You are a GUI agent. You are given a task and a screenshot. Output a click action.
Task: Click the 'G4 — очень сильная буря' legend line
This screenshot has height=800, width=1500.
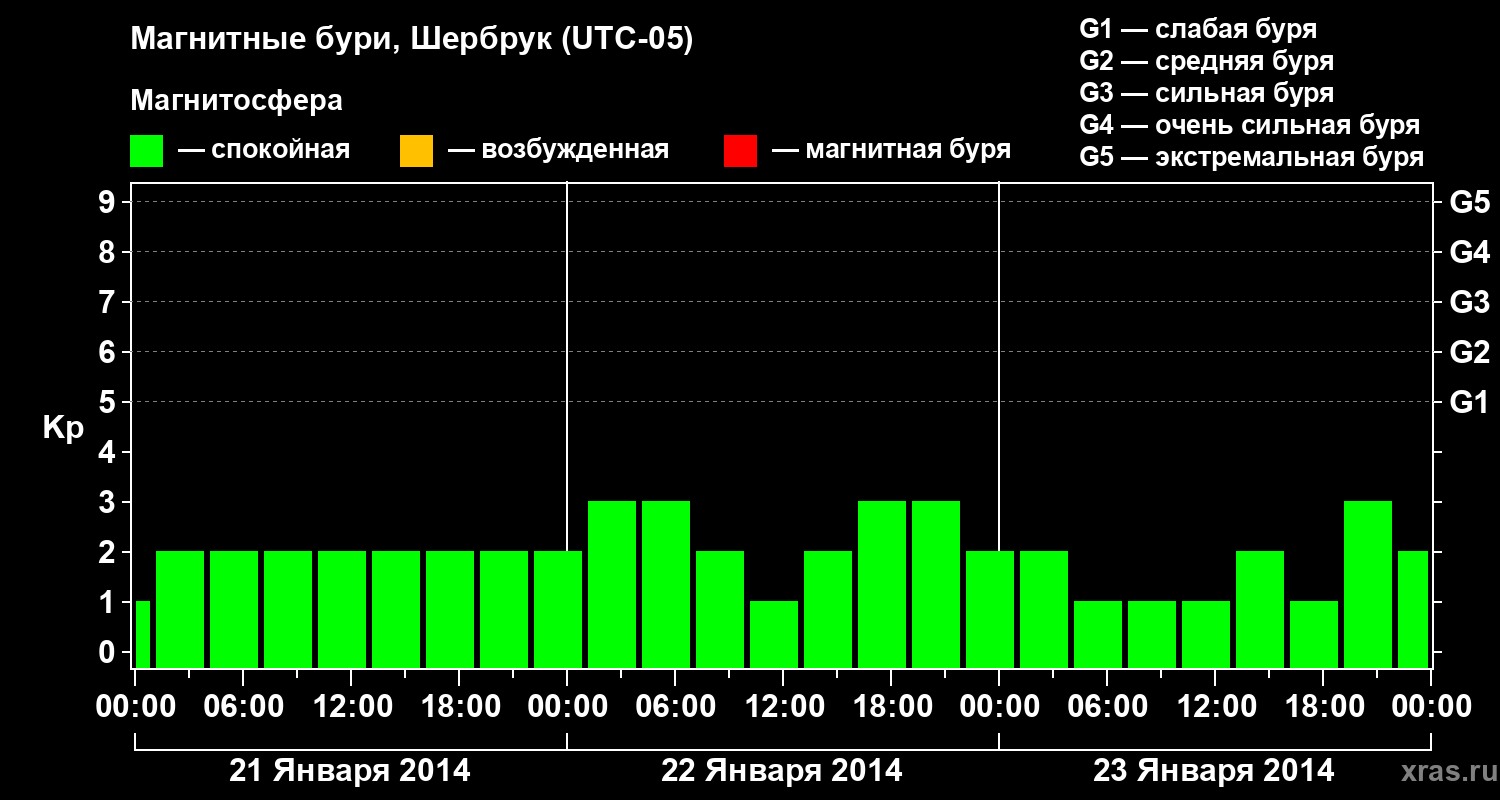pyautogui.click(x=1250, y=125)
